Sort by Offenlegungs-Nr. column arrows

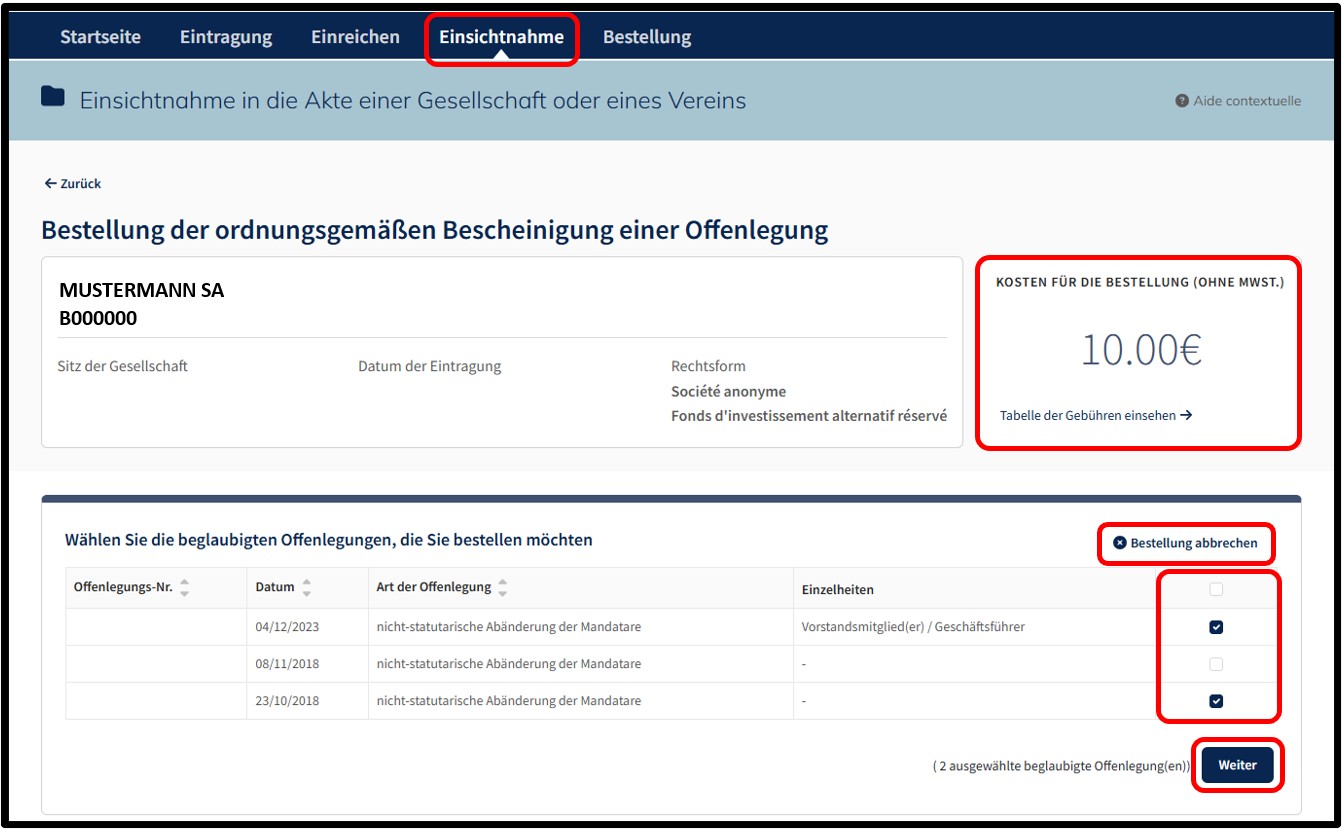pos(184,588)
